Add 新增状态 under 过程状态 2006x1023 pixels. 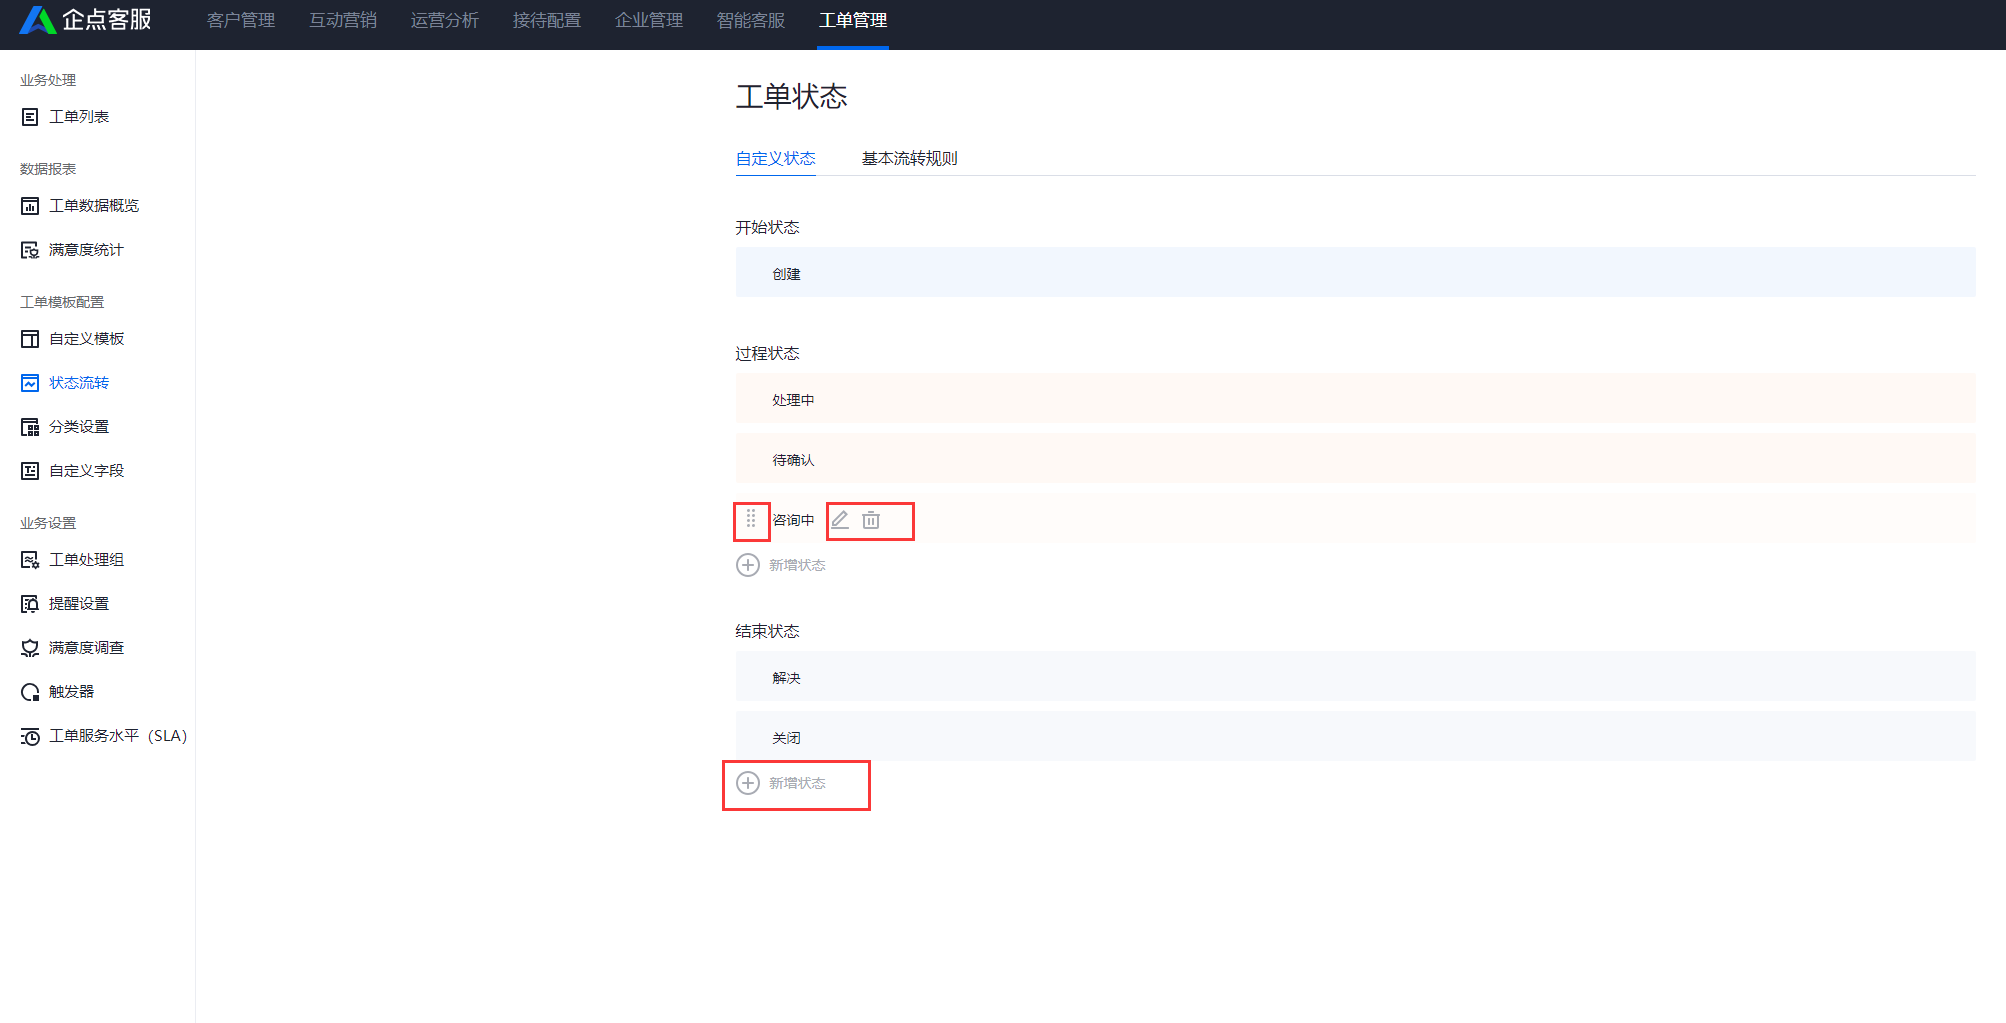click(x=797, y=566)
